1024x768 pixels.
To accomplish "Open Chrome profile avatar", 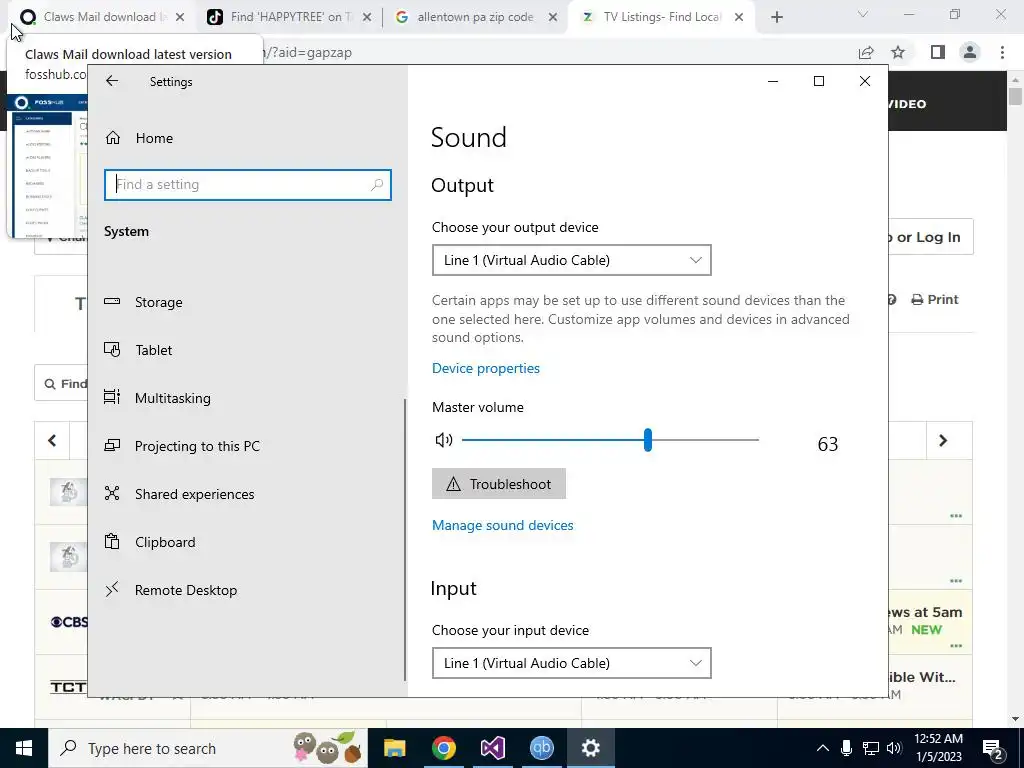I will 970,52.
